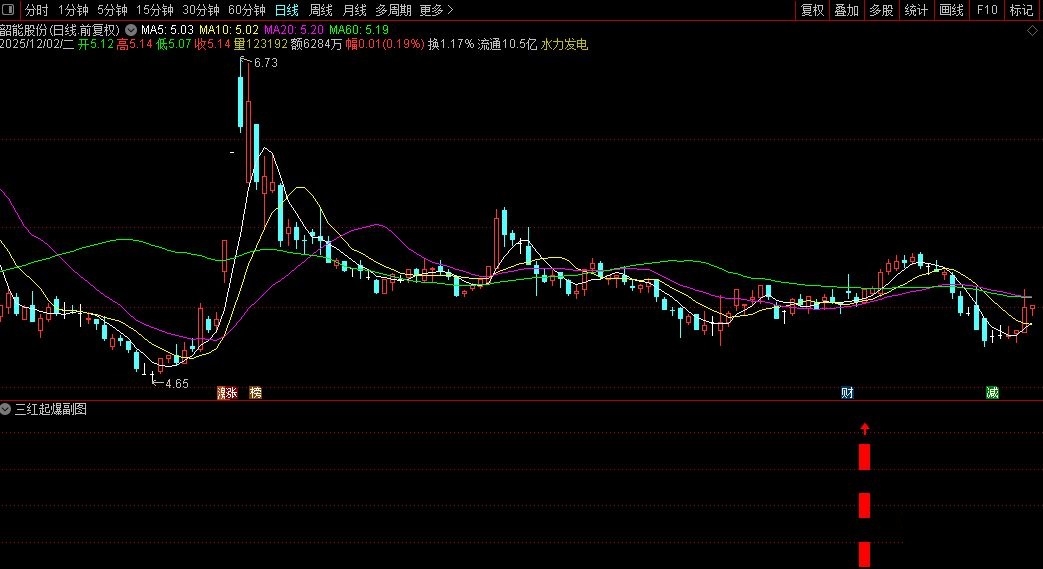Click the 额6284万 amount value
This screenshot has width=1043, height=569.
coord(317,45)
